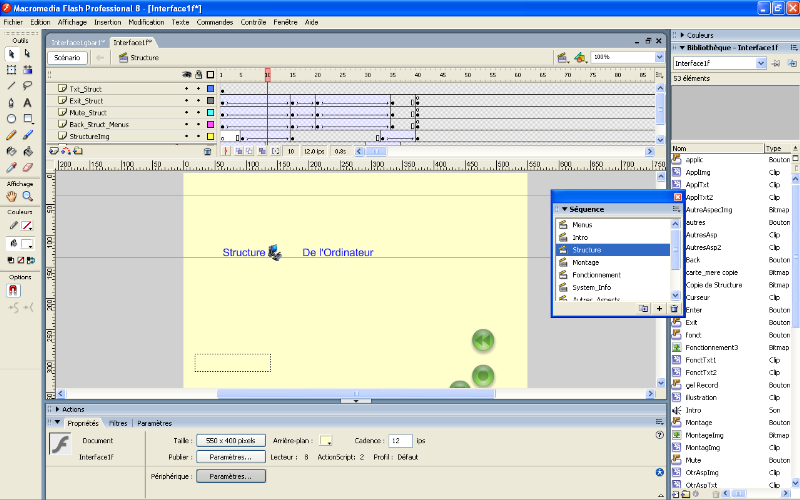Image resolution: width=800 pixels, height=500 pixels.
Task: Select the Lasso tool
Action: coord(27,86)
